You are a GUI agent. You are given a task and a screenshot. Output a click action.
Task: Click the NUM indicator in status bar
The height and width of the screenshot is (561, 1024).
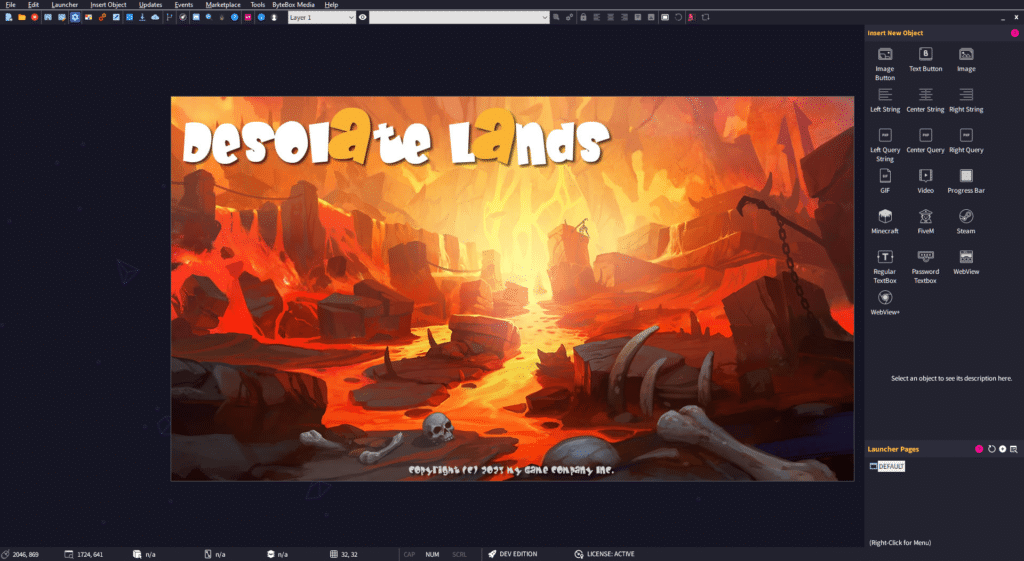[x=432, y=554]
